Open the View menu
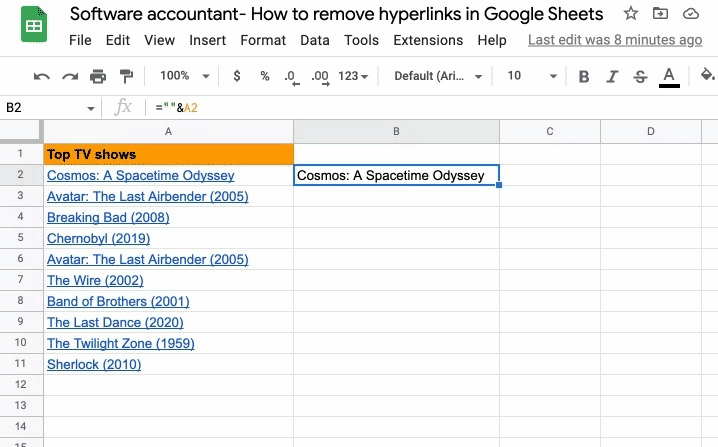This screenshot has height=447, width=718. click(x=159, y=40)
